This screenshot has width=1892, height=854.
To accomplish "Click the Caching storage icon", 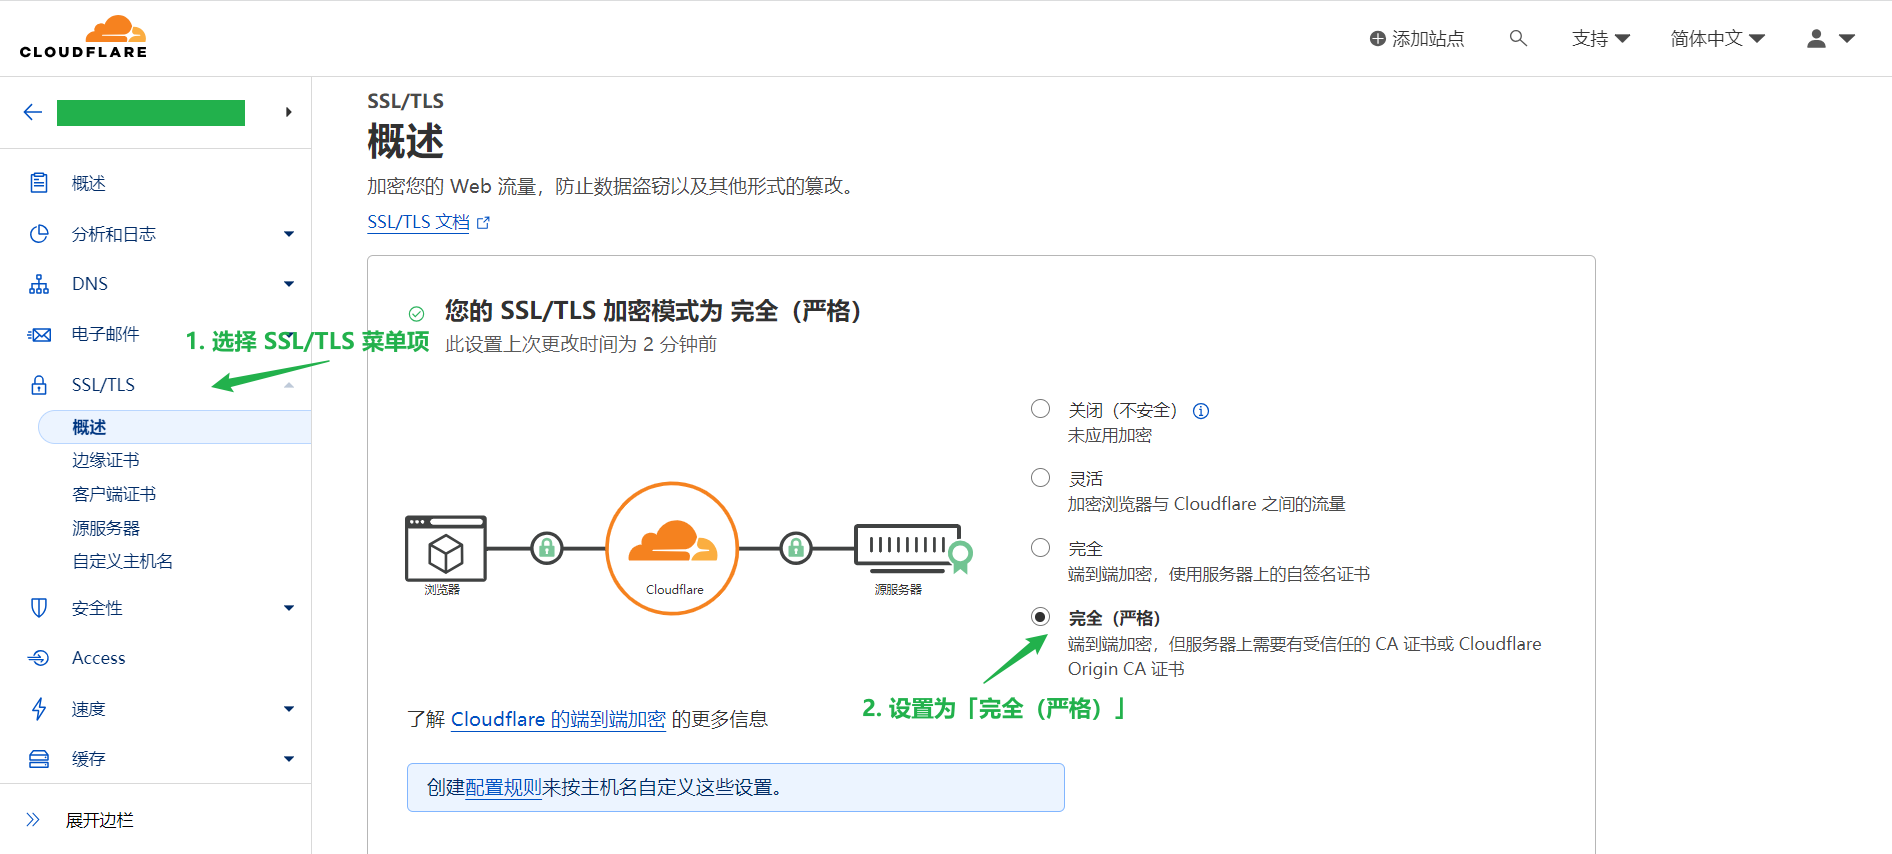I will click(x=39, y=759).
